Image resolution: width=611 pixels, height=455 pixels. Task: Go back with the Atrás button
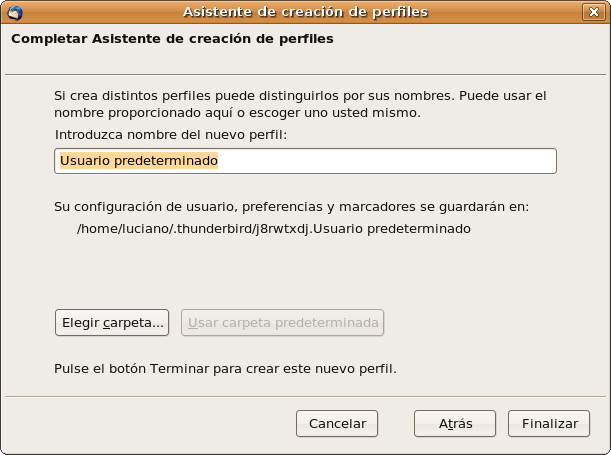pos(455,423)
